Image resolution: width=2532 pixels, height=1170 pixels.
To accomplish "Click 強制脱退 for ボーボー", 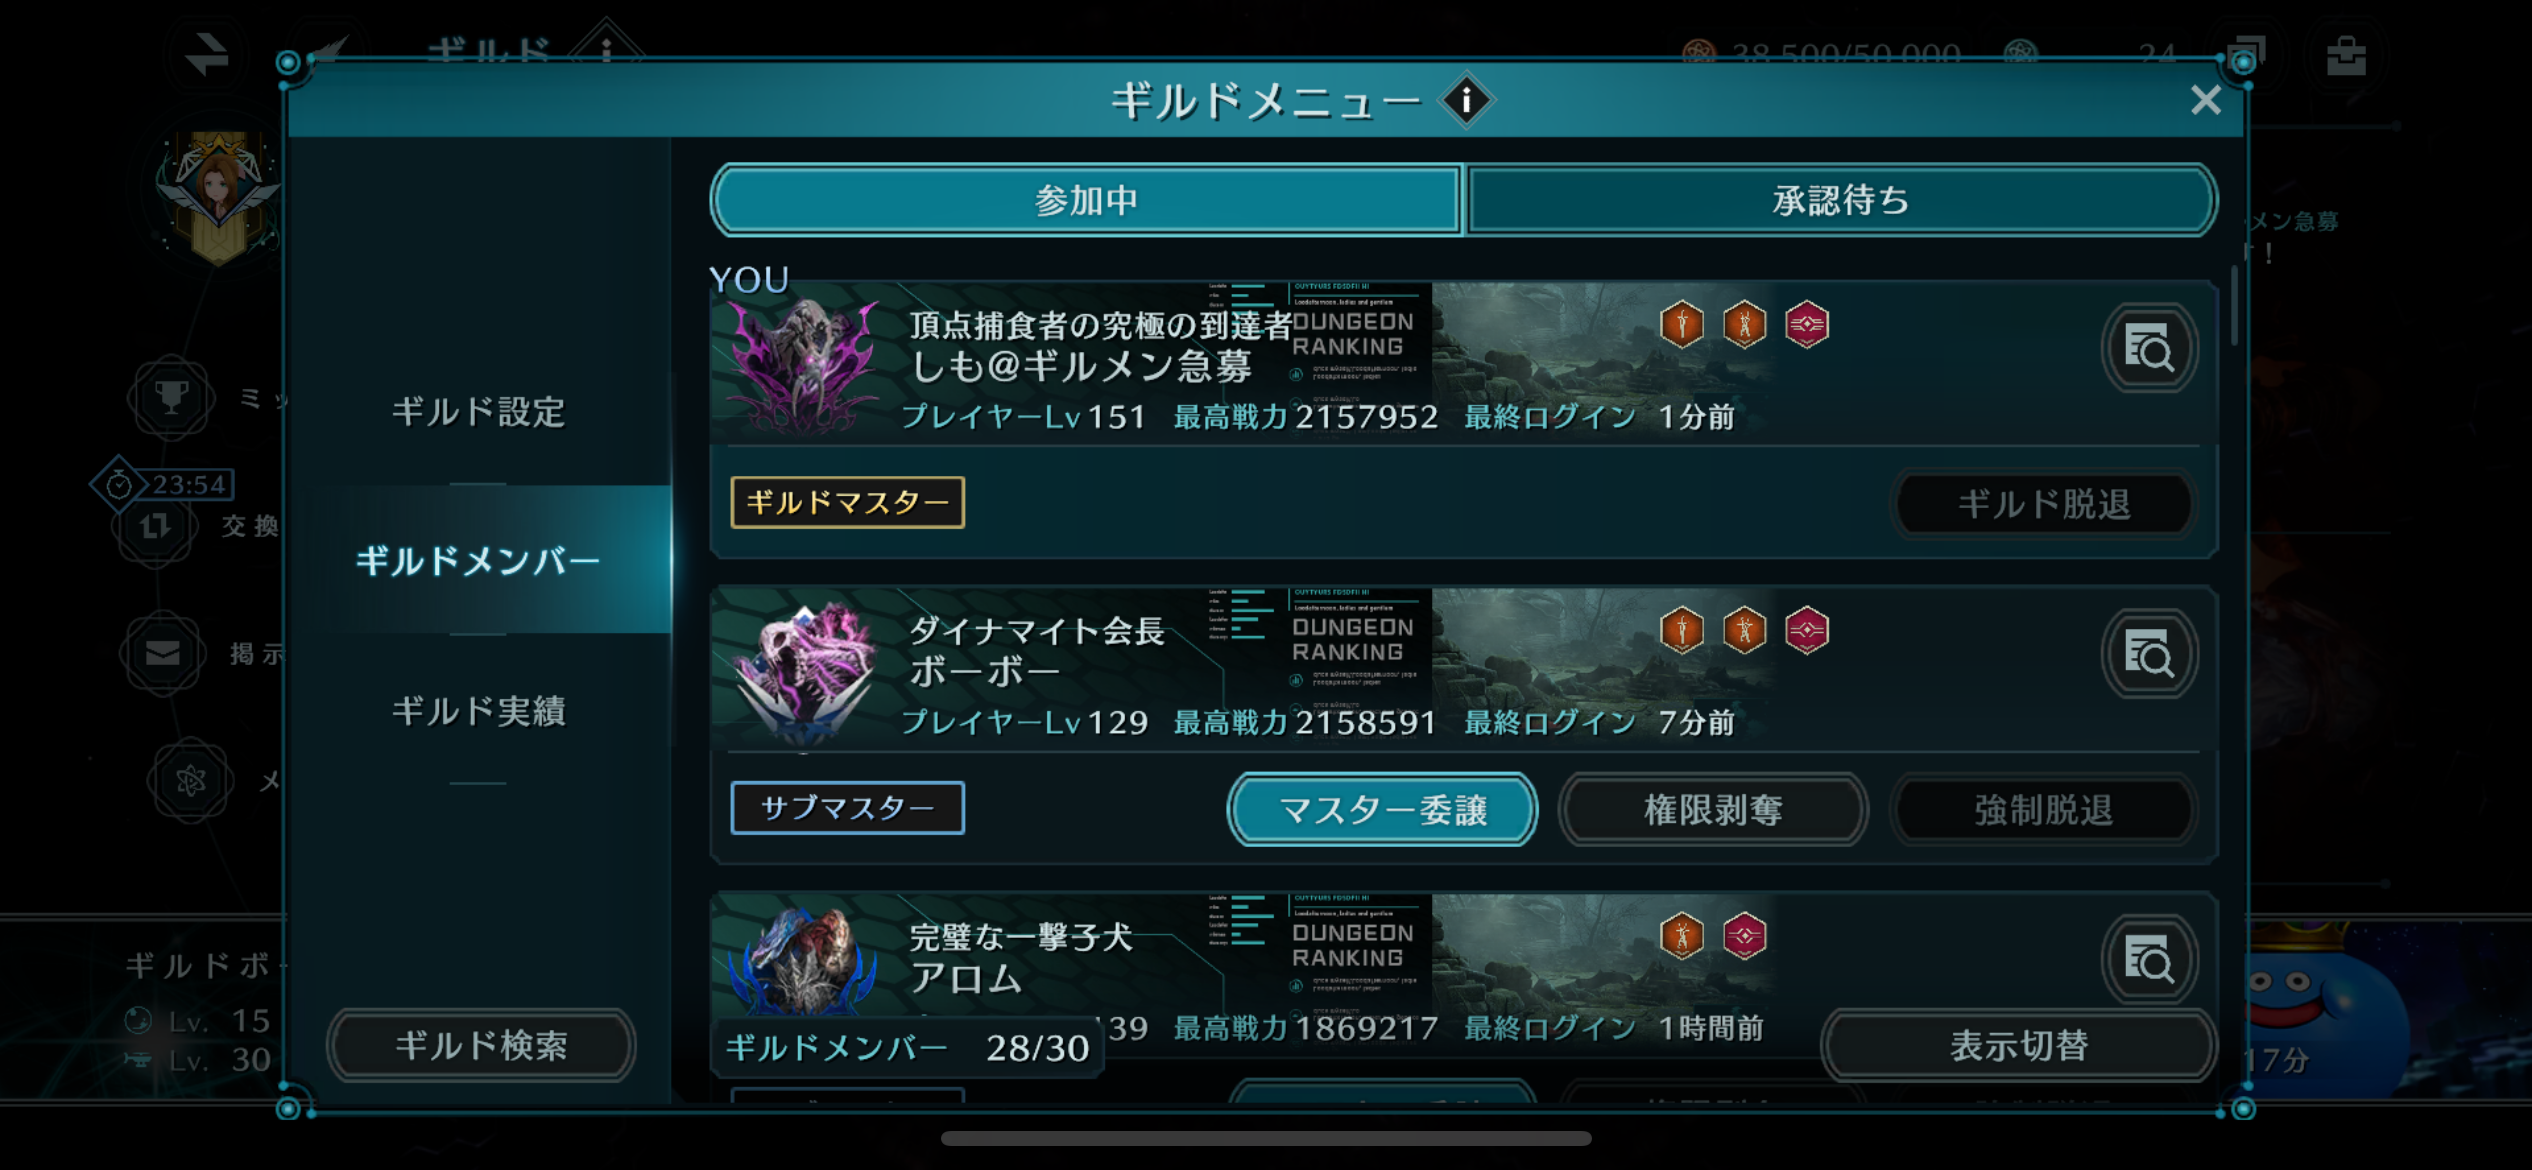I will coord(2043,809).
